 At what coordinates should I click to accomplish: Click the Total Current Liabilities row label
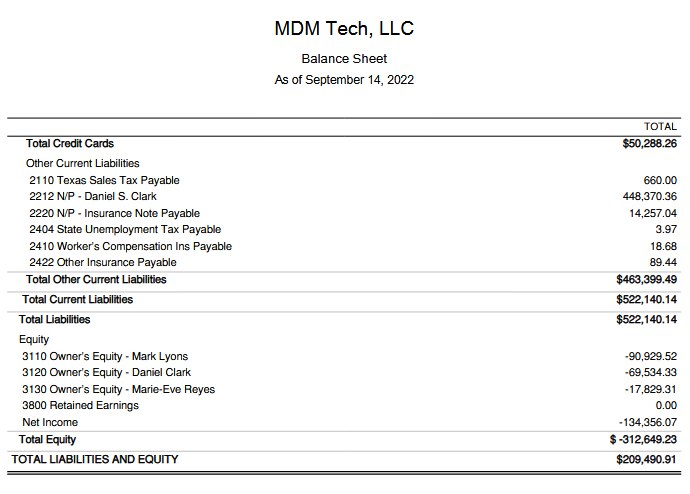77,300
